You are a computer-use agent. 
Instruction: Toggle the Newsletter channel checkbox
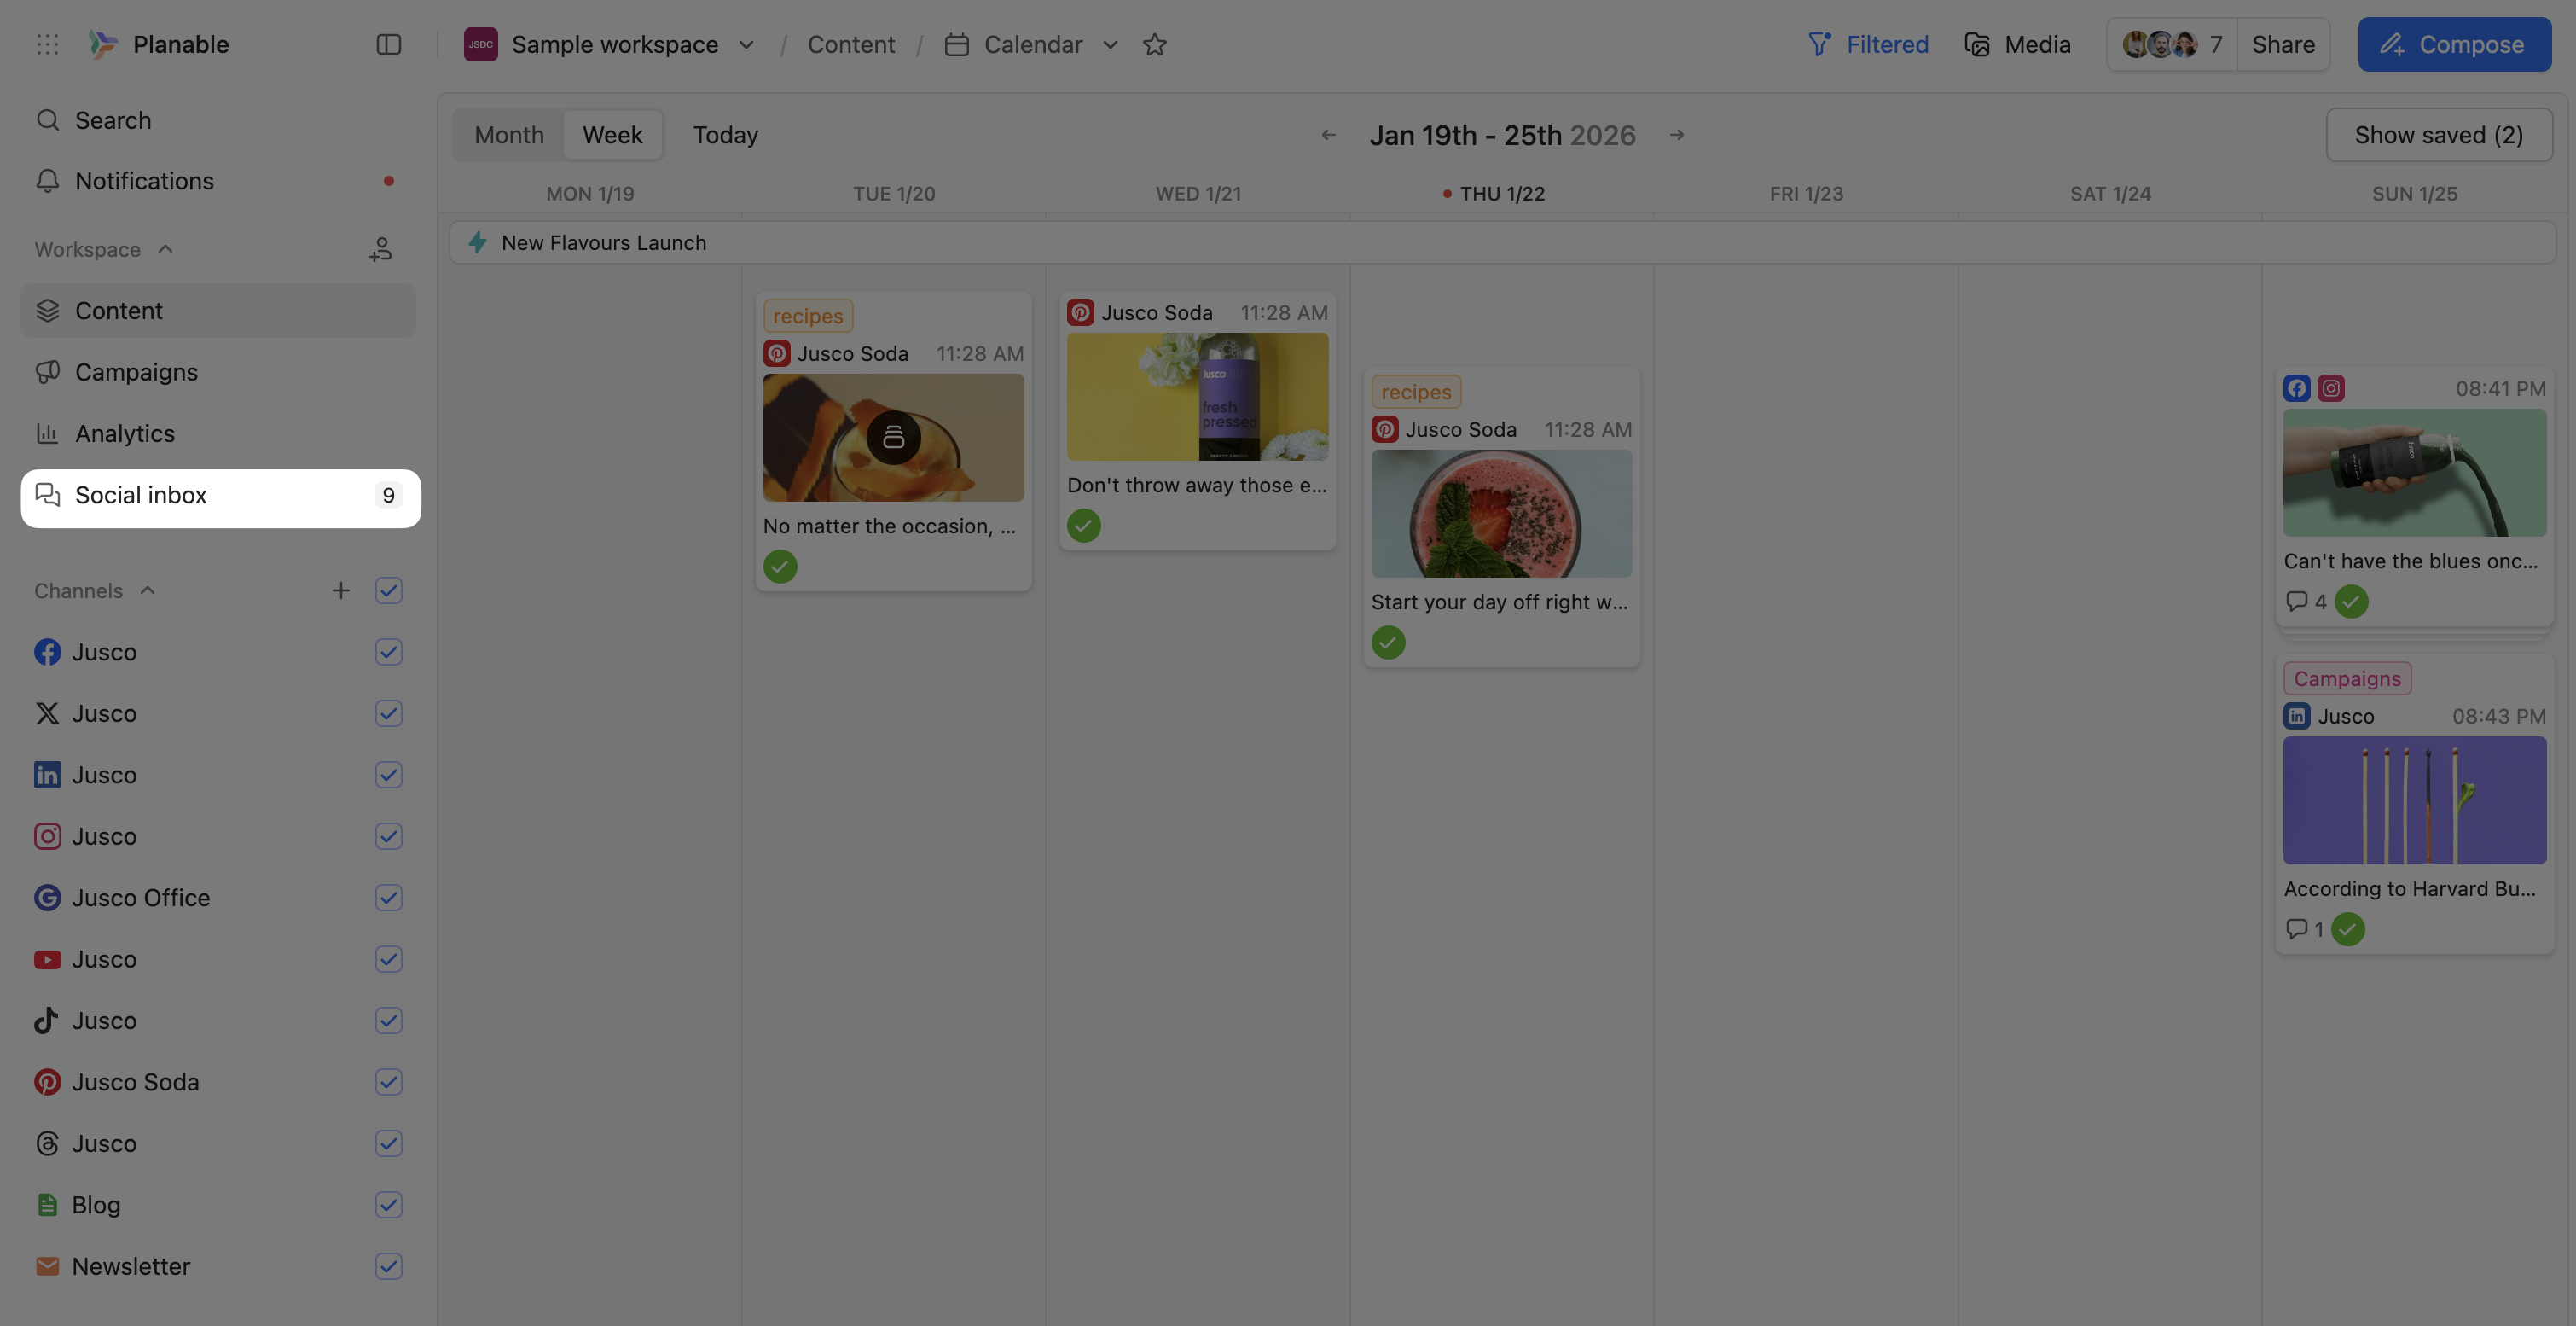tap(388, 1267)
